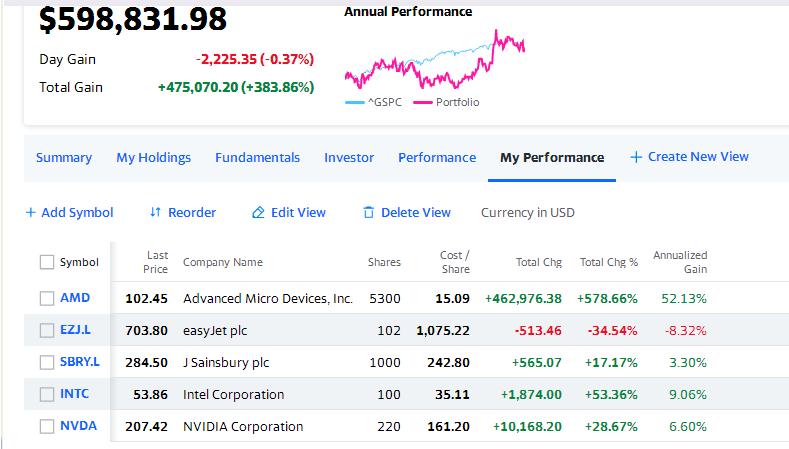Click the pencil icon for Edit View
The image size is (789, 449).
click(258, 212)
